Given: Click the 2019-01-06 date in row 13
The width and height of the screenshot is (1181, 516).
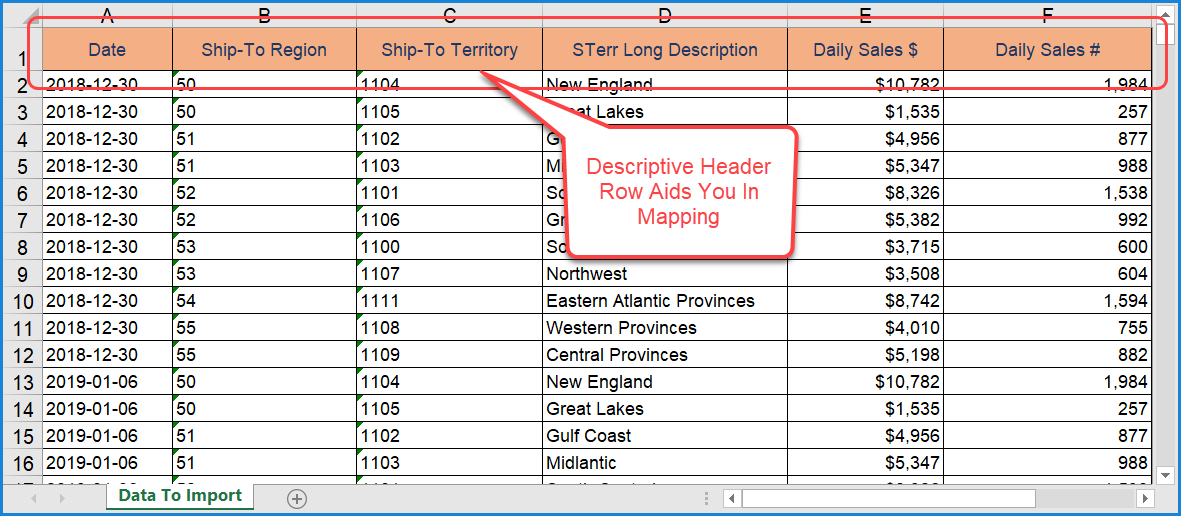Looking at the screenshot, I should point(107,382).
